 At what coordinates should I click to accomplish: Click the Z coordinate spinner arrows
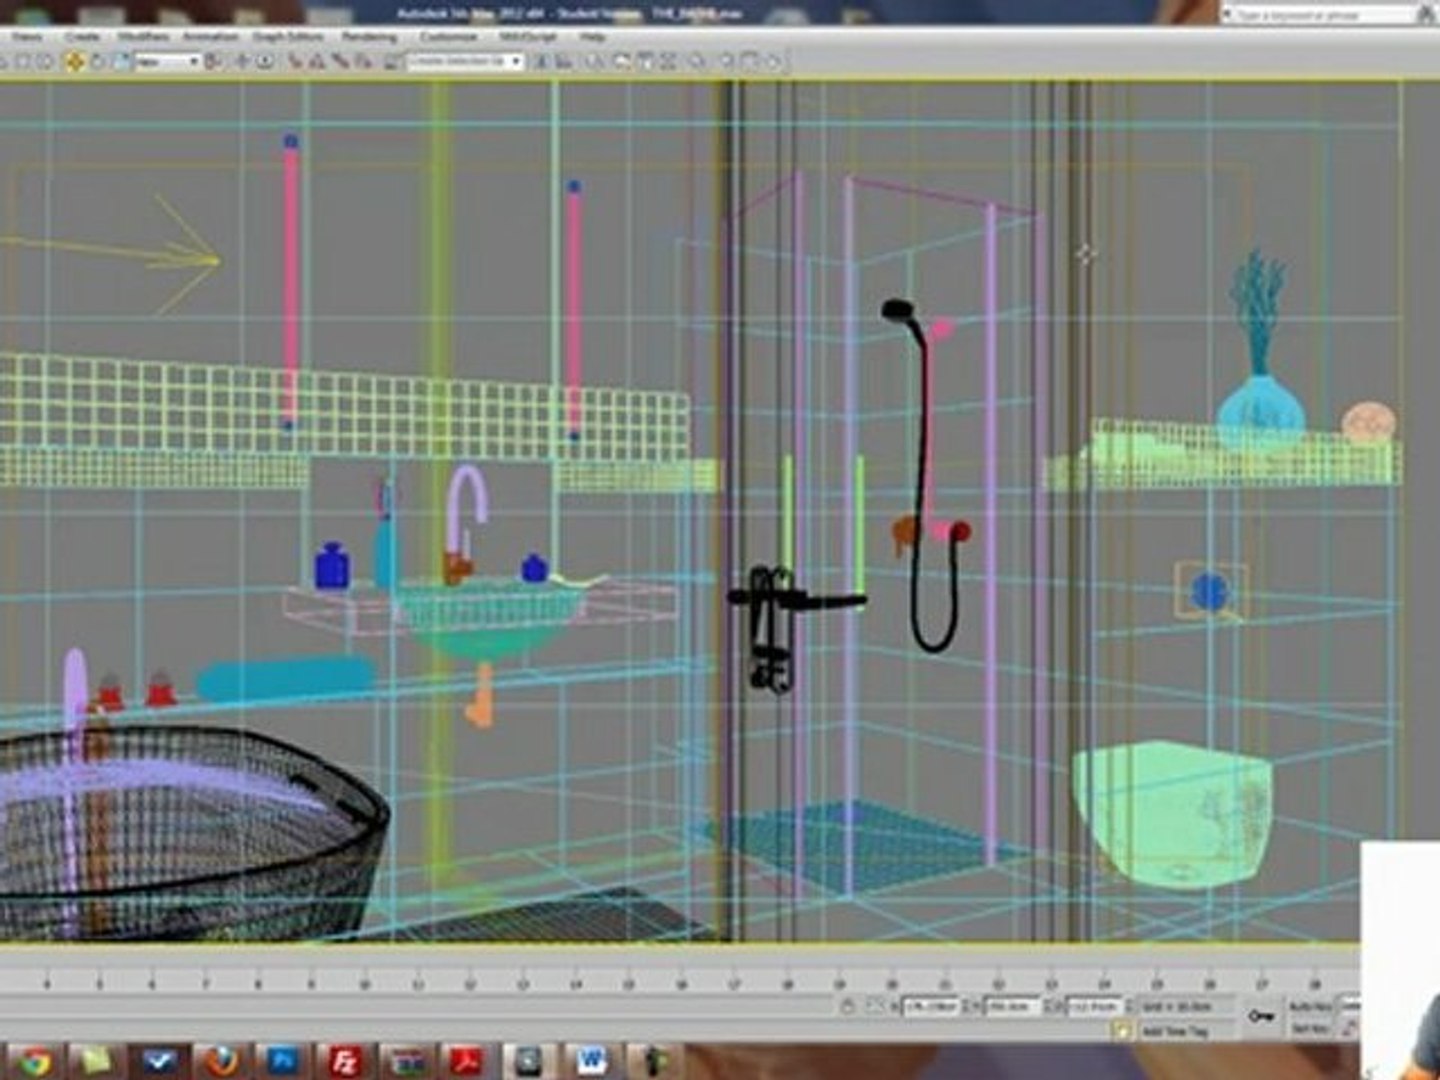click(1131, 1006)
